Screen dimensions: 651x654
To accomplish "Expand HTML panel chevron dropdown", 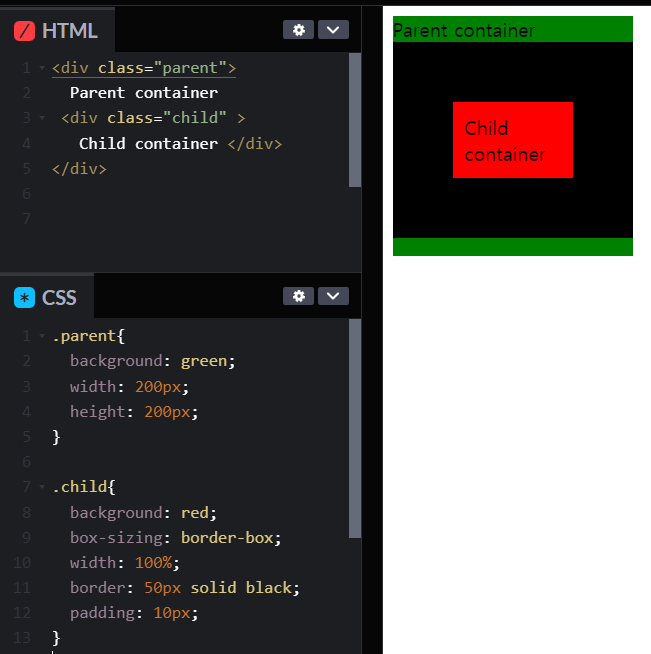I will tap(333, 30).
